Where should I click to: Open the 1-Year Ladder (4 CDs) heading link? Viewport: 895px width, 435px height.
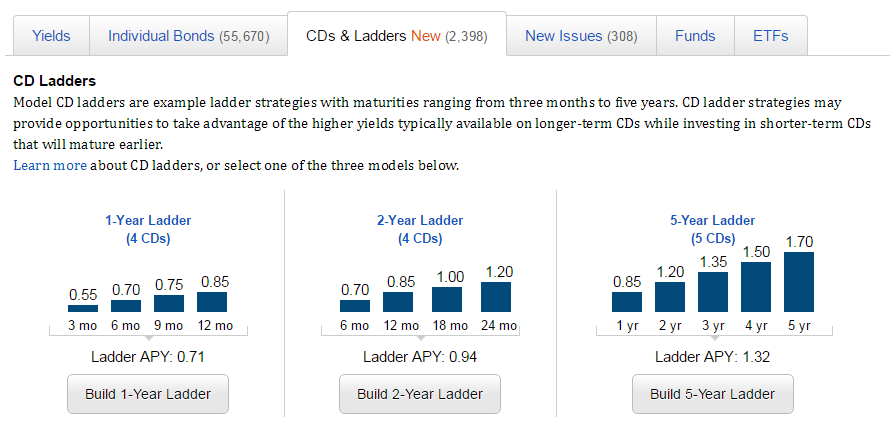click(148, 229)
